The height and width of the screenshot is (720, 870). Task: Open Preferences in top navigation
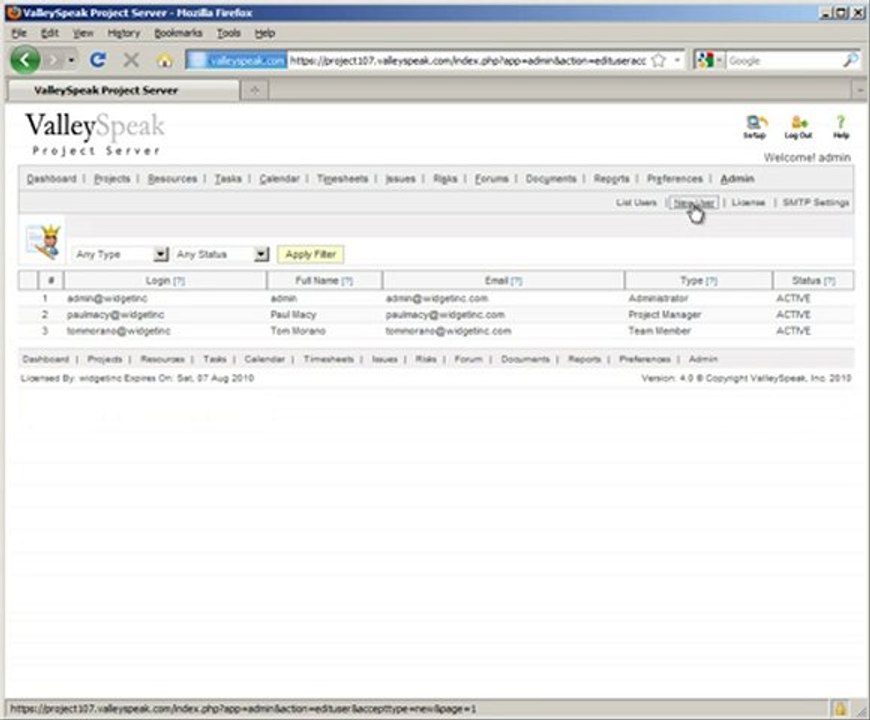click(x=675, y=179)
